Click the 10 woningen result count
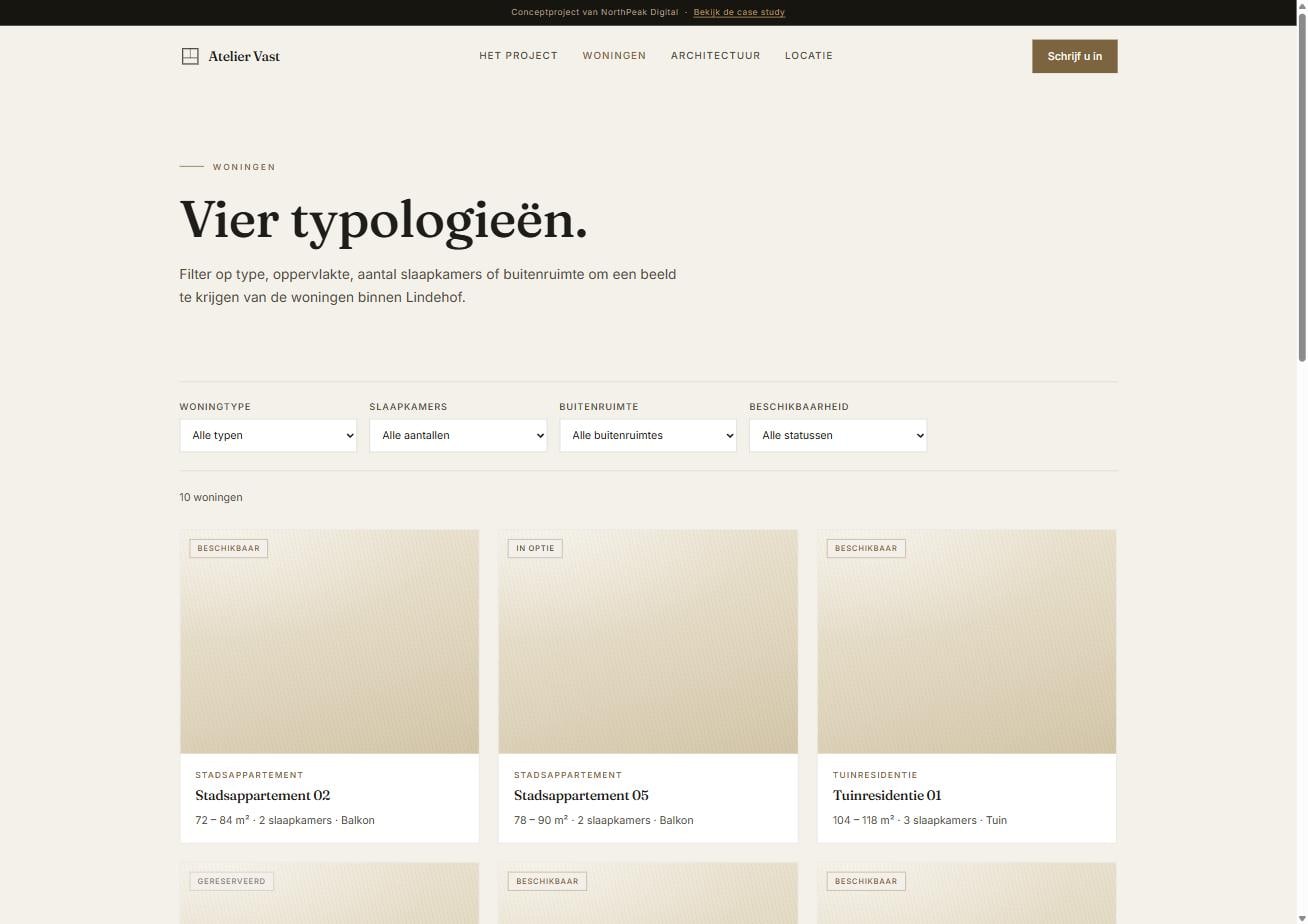Image resolution: width=1308 pixels, height=924 pixels. [x=211, y=497]
